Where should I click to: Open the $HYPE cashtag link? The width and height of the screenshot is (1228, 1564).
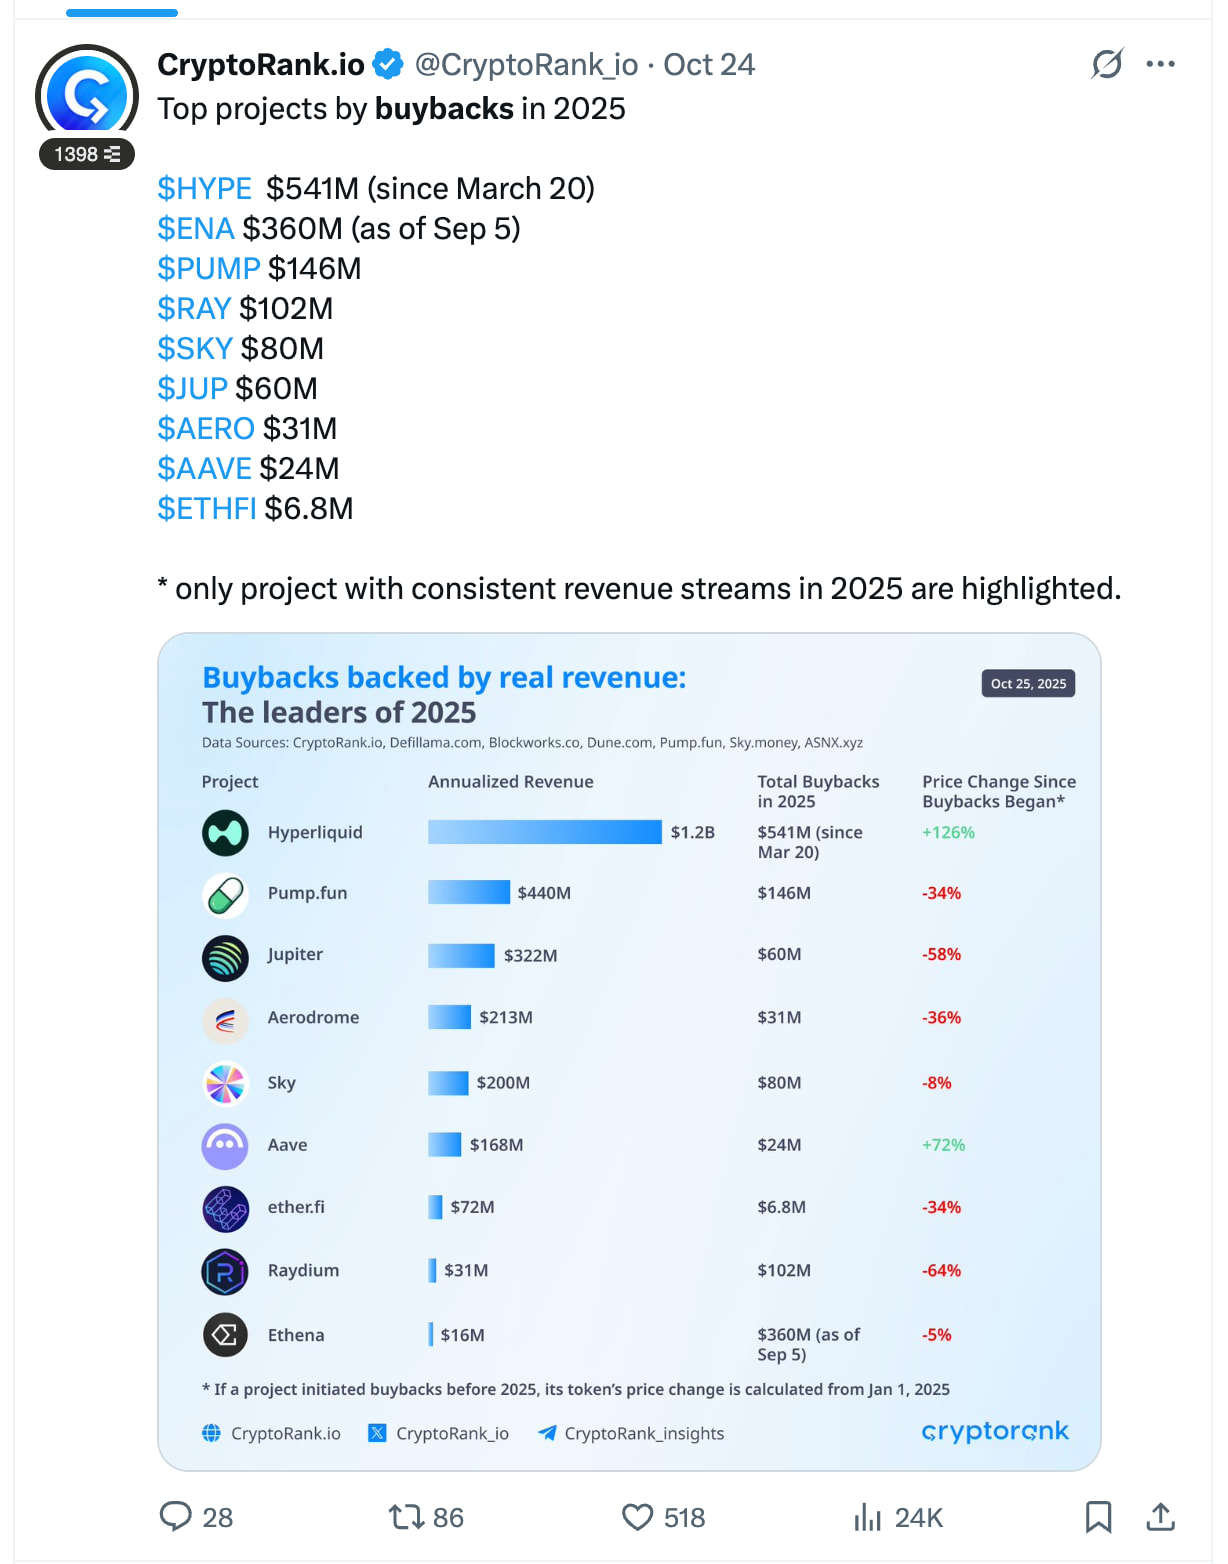tap(205, 188)
